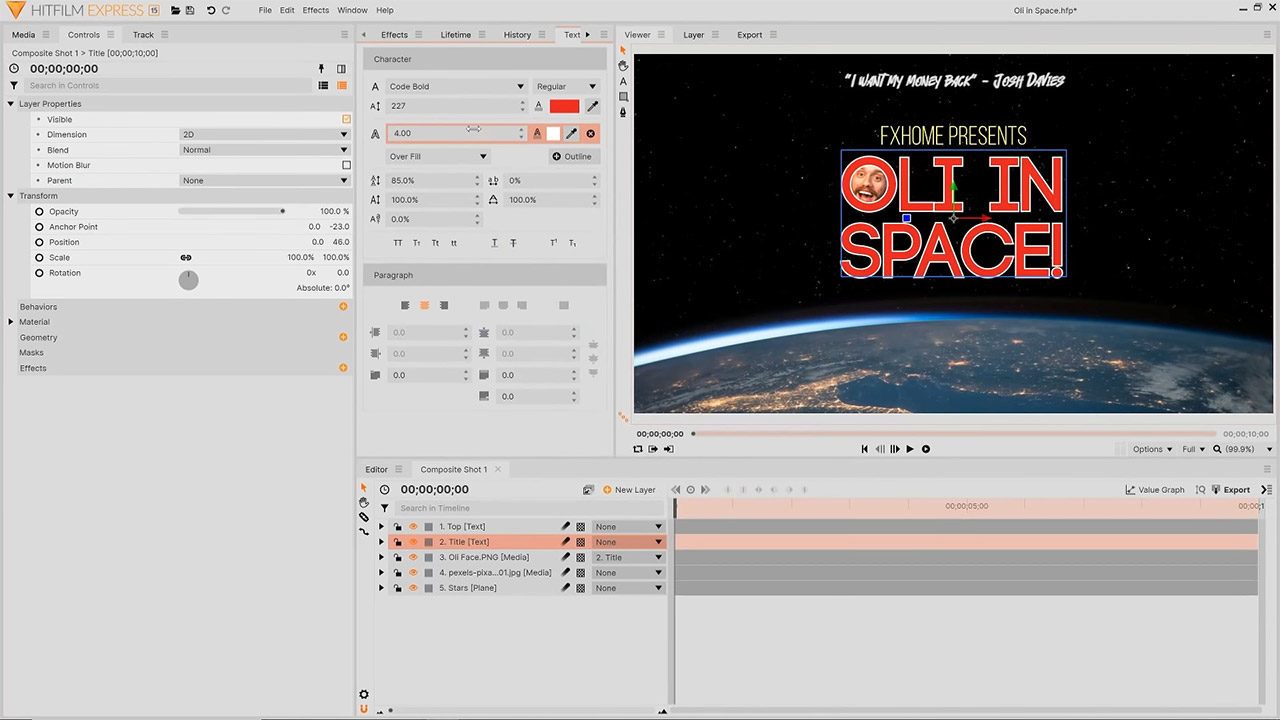Switch to the Export tab
Screen dimensions: 1280x720
[x=749, y=35]
